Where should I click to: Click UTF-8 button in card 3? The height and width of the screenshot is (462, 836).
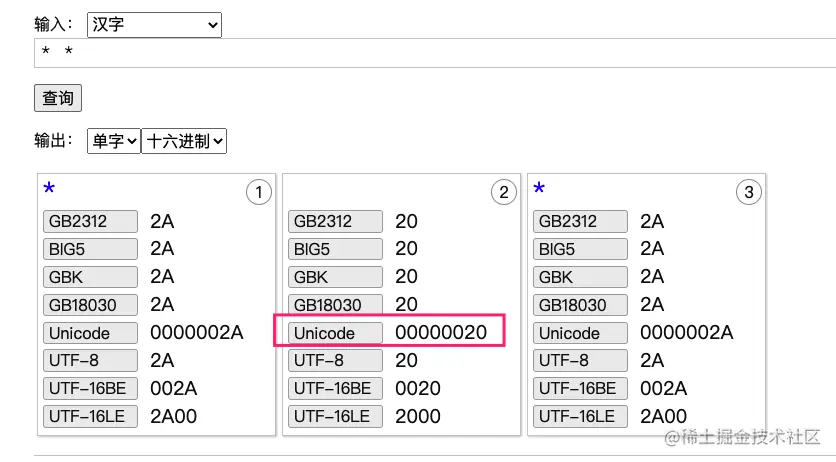[580, 360]
